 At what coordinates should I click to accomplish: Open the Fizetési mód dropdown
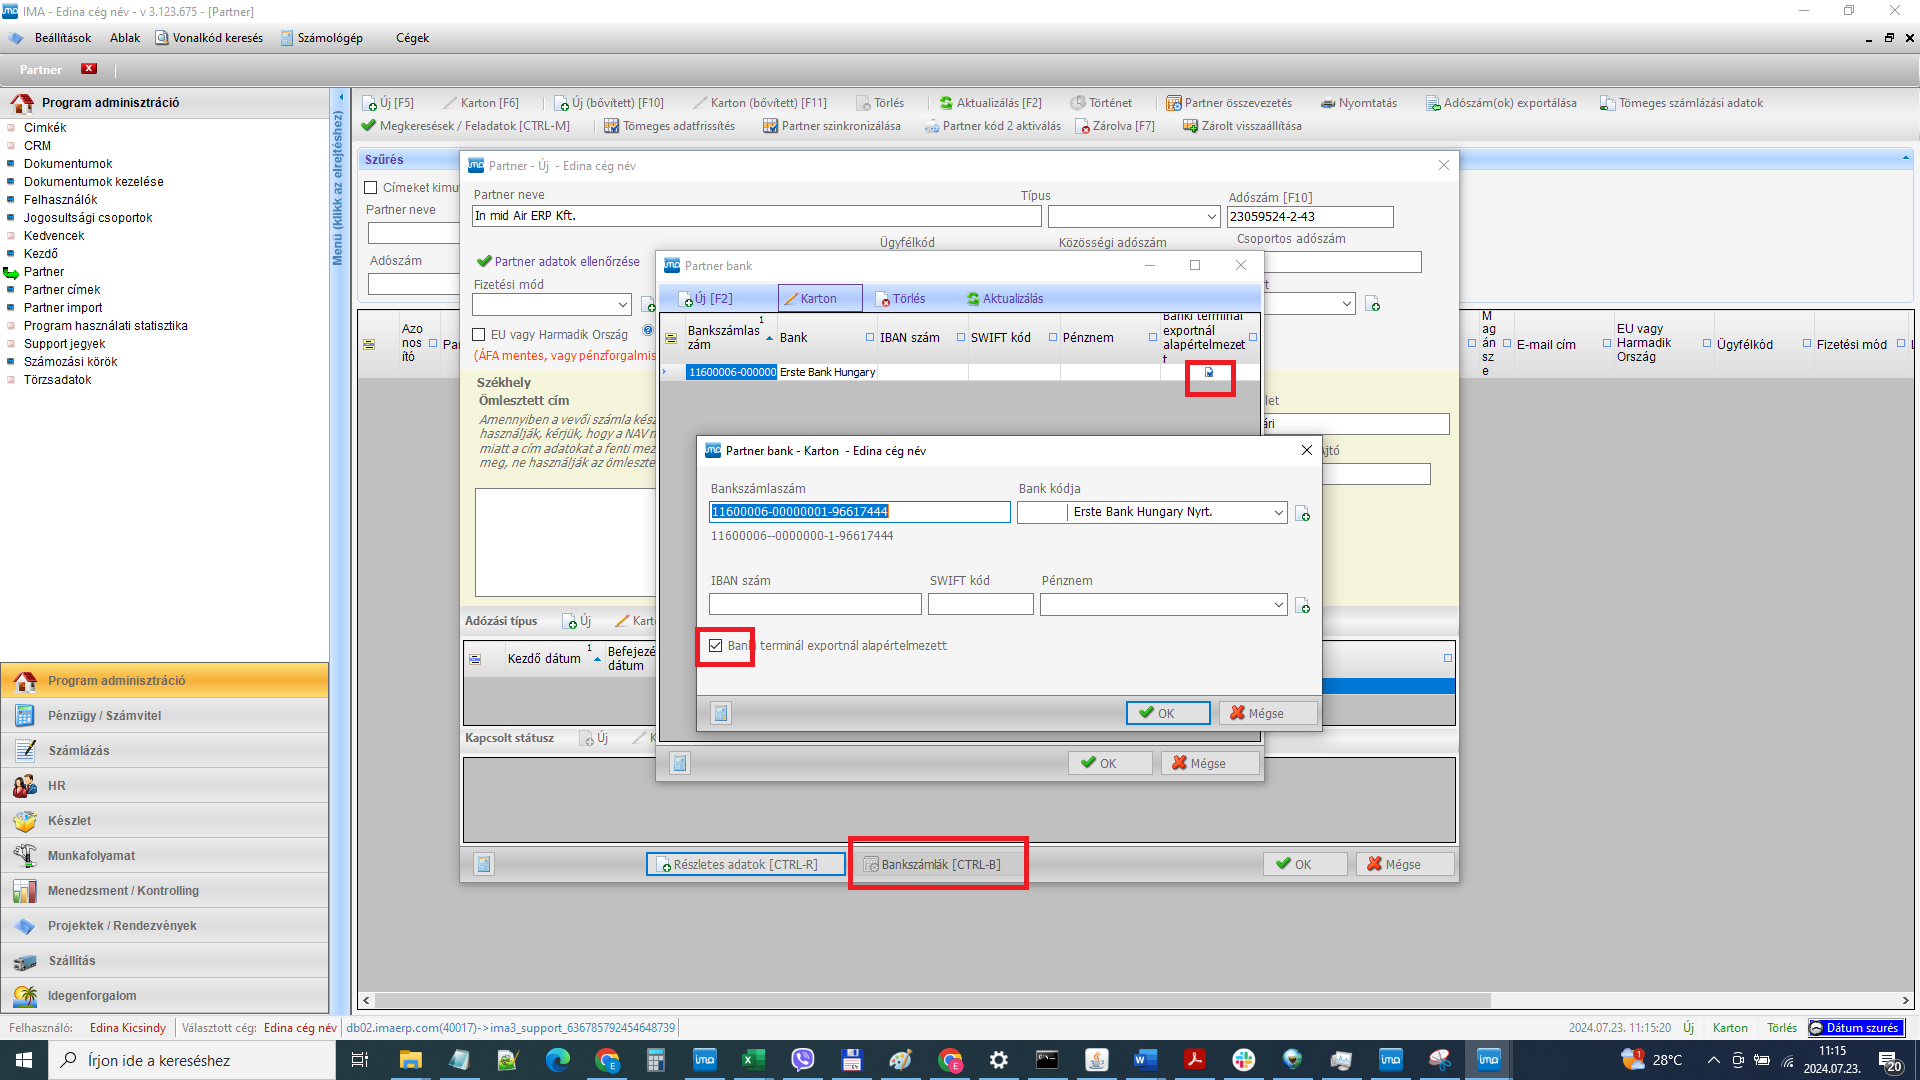[622, 304]
